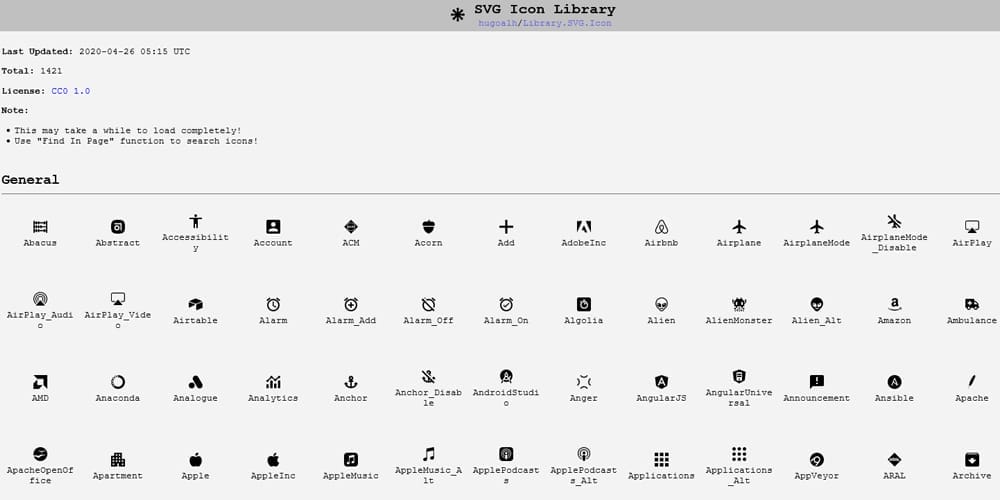This screenshot has width=1000, height=500.
Task: Click the Airbnb logo icon
Action: tap(661, 226)
